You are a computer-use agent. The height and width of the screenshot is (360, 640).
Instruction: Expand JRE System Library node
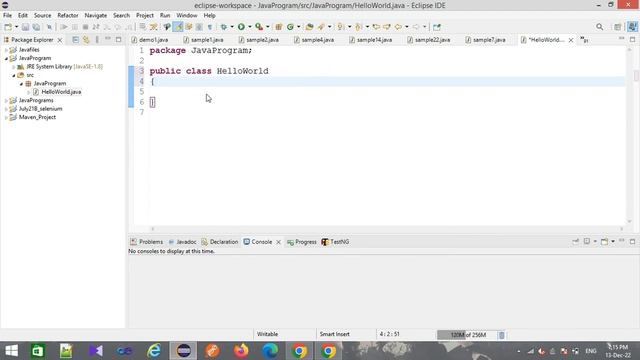coord(13,67)
